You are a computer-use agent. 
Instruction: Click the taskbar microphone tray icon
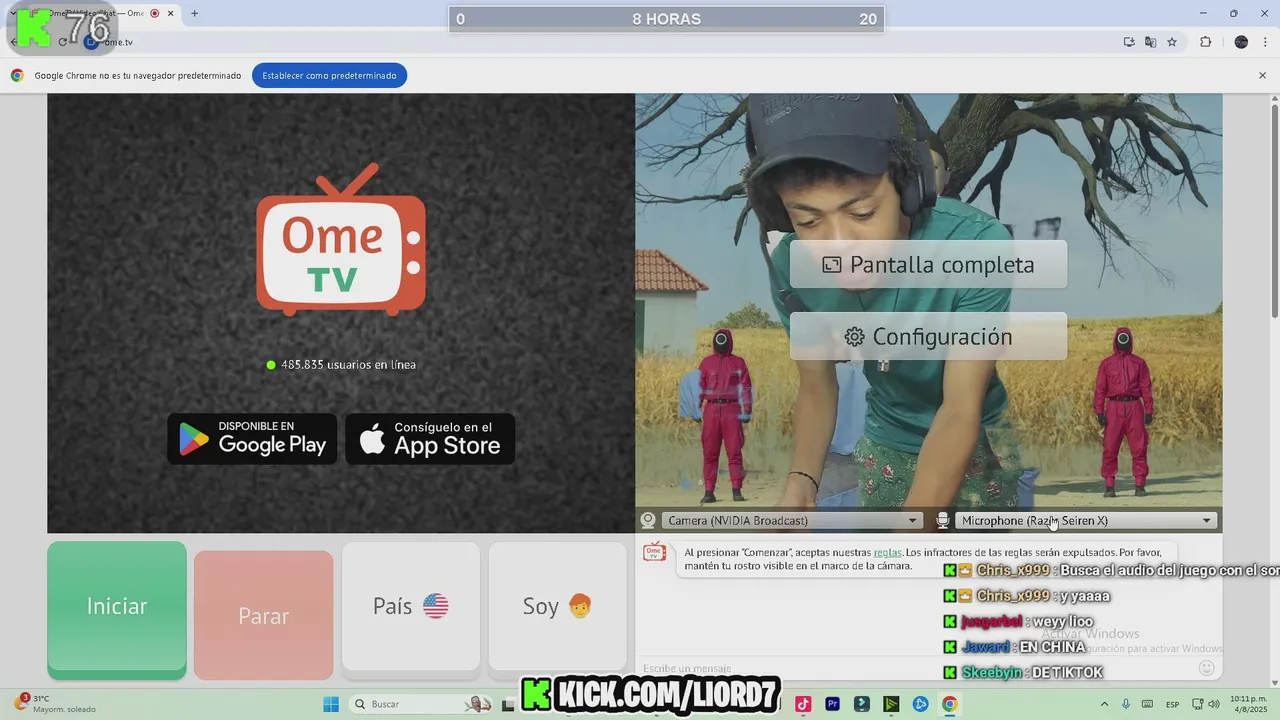1126,704
